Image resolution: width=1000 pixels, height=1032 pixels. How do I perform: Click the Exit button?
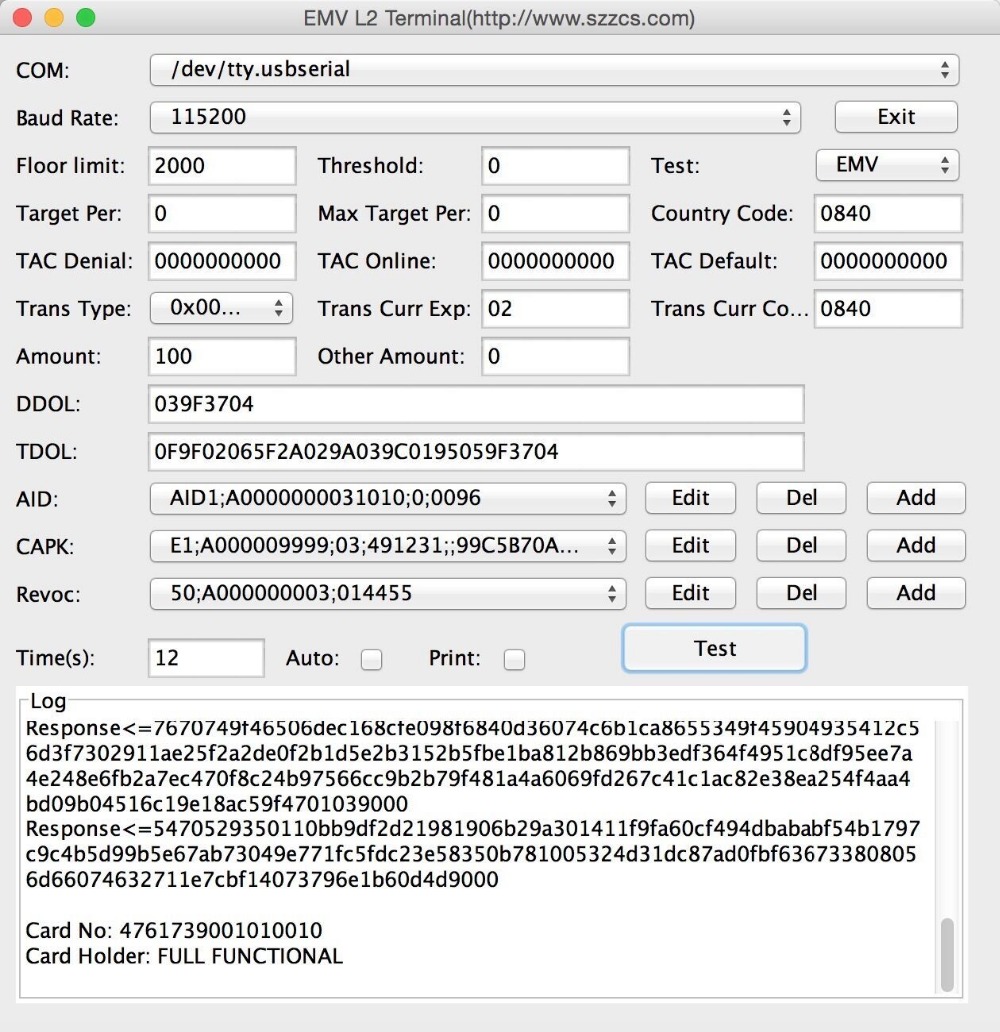pyautogui.click(x=896, y=117)
